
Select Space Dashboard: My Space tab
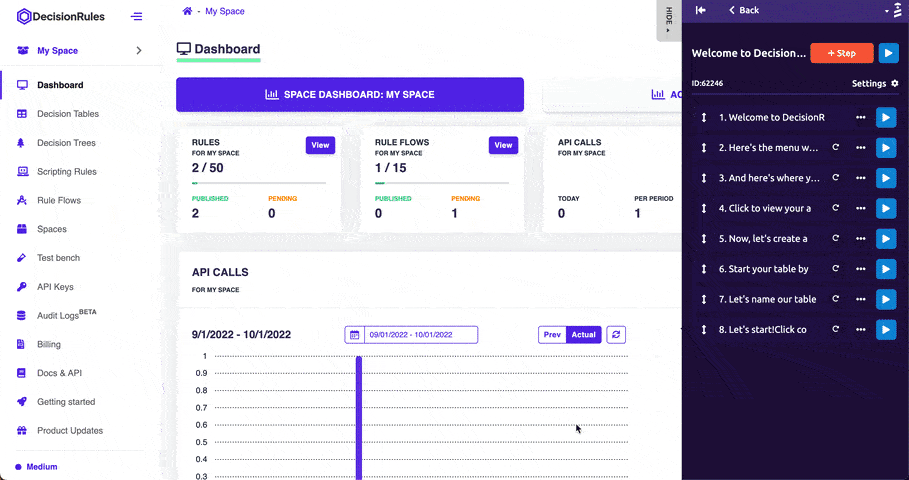[x=350, y=94]
